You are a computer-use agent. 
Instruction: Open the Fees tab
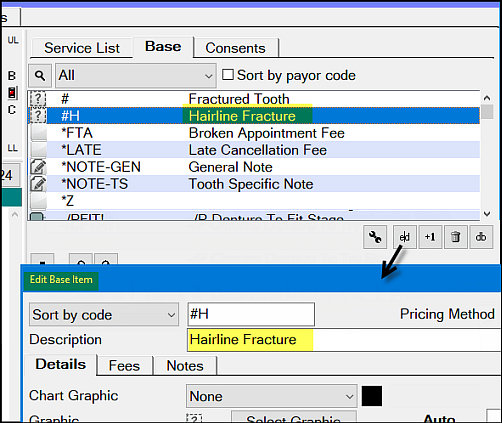[x=124, y=366]
